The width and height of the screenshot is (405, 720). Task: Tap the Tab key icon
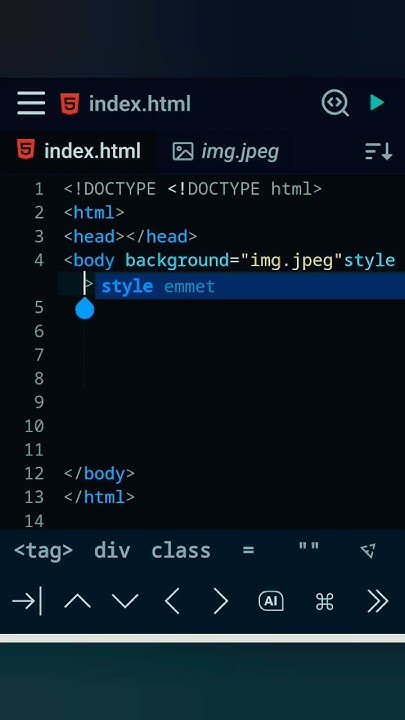click(x=27, y=601)
